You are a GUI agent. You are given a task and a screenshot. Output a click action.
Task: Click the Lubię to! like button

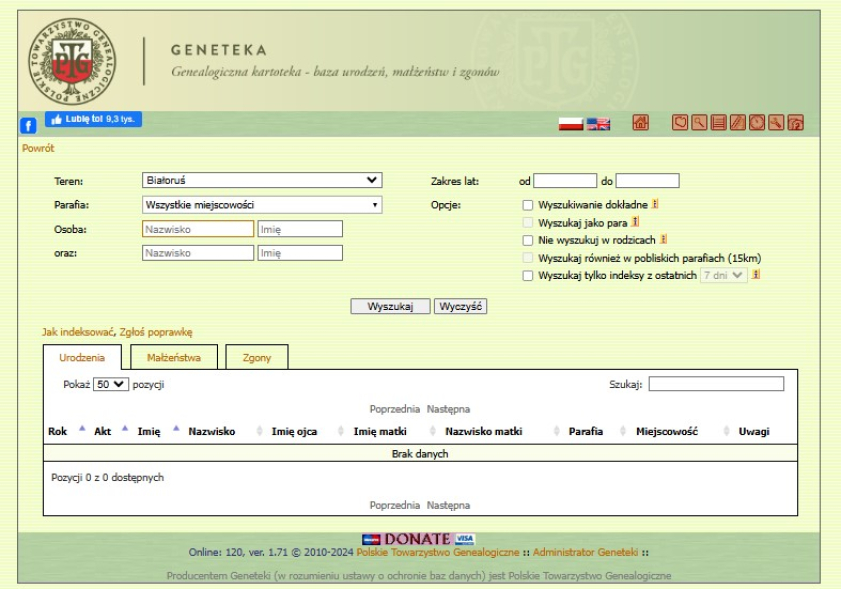pos(93,119)
